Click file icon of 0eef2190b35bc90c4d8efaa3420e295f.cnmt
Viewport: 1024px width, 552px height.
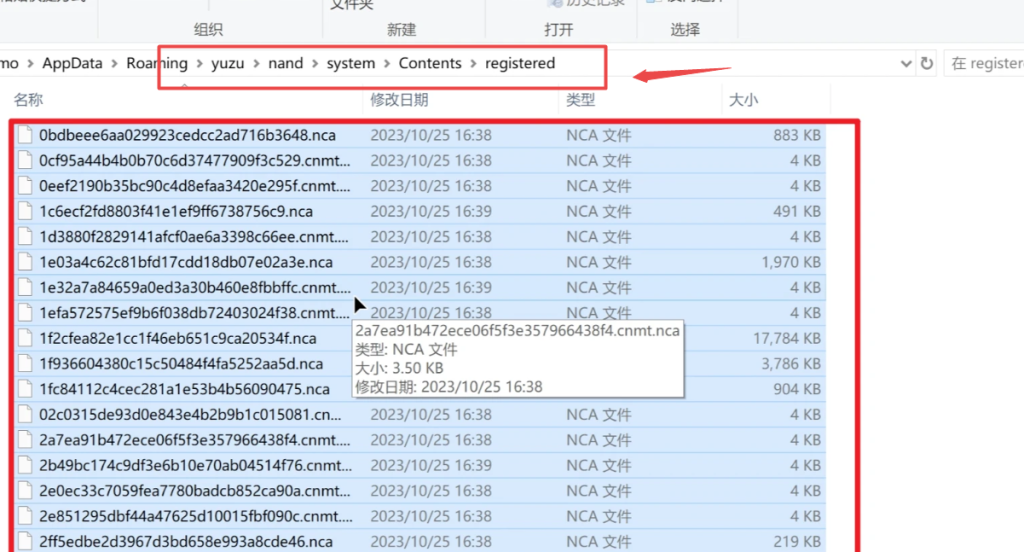pos(25,186)
